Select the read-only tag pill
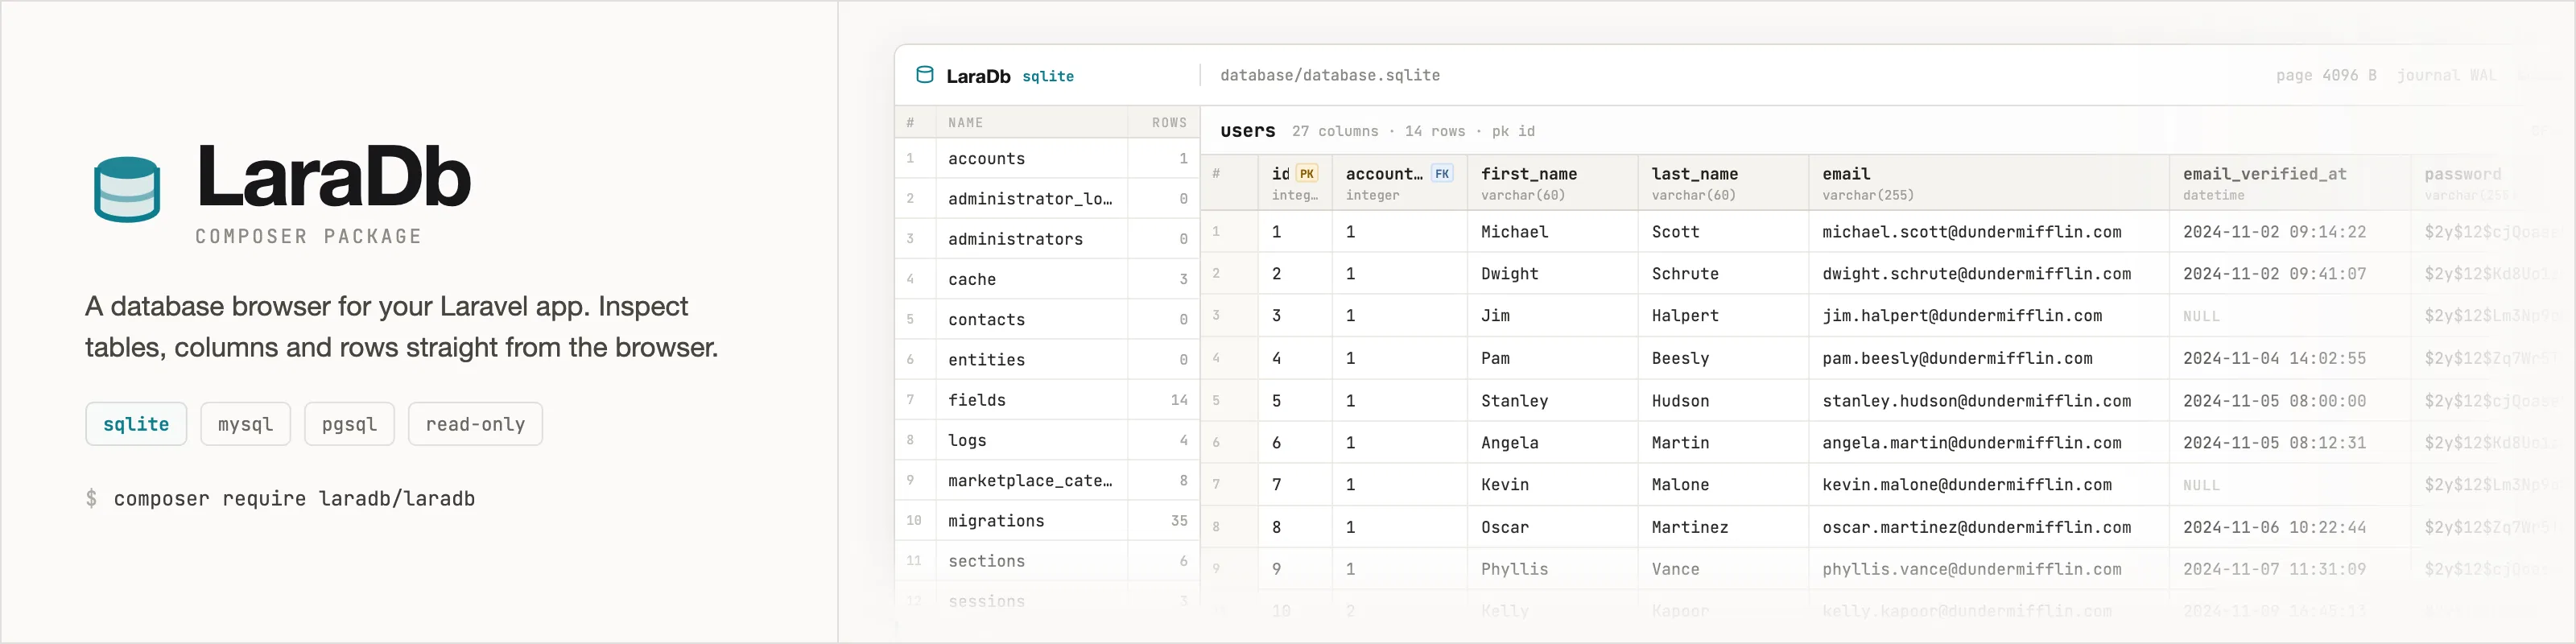Viewport: 2576px width, 644px height. pos(475,424)
